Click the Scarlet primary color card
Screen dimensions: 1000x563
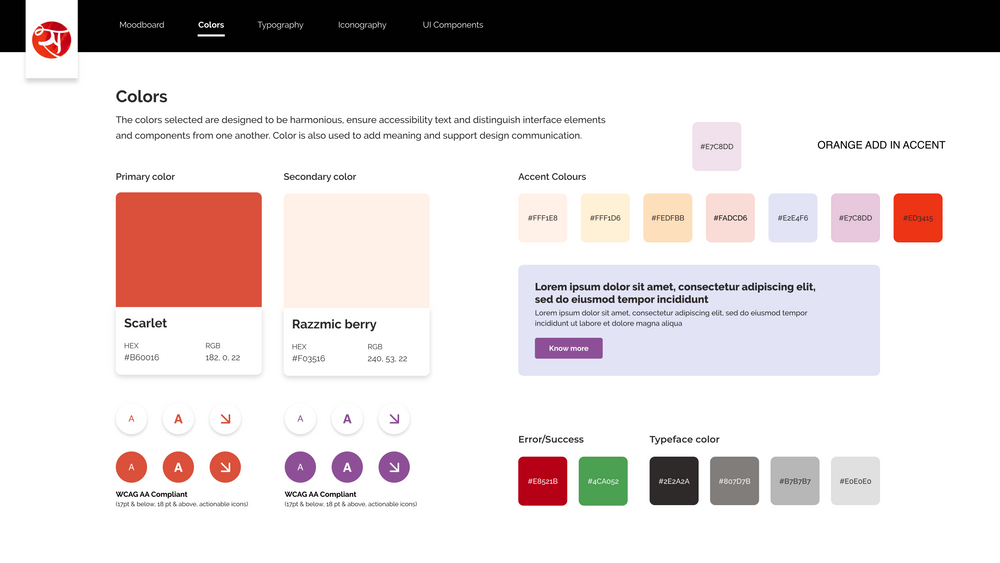point(189,283)
